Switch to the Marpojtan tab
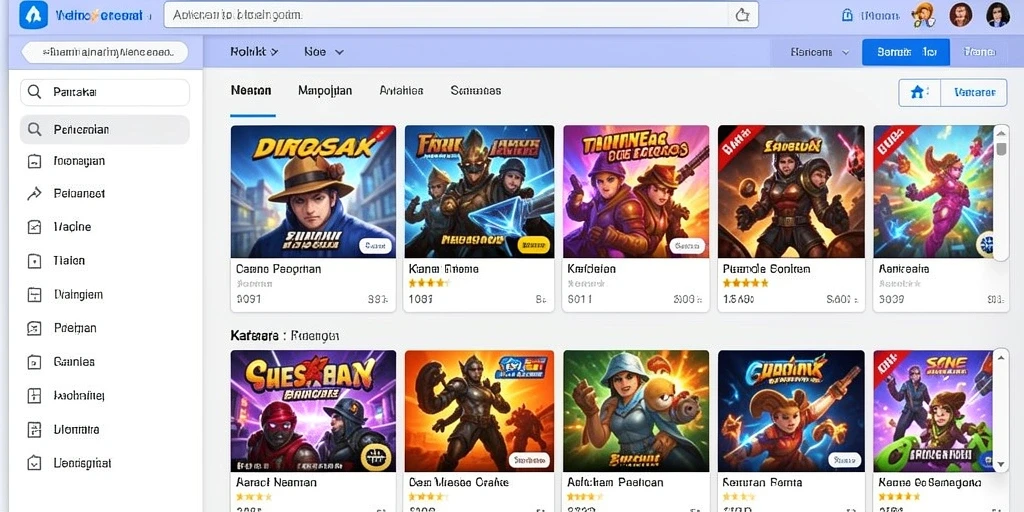The image size is (1024, 512). pos(325,91)
